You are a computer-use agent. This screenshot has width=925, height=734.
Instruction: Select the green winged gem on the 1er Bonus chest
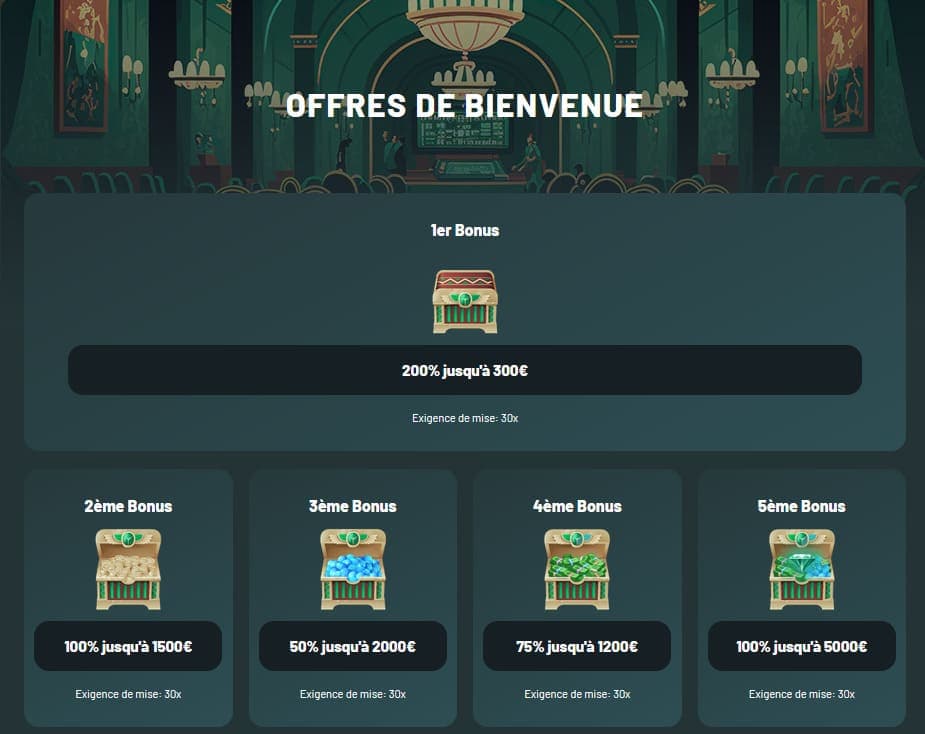click(x=463, y=297)
